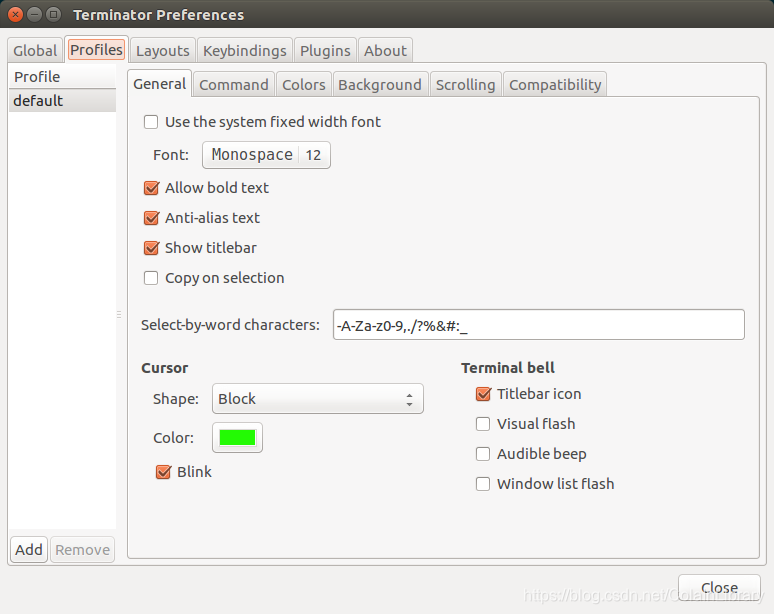774x614 pixels.
Task: Open the Keybindings tab
Action: 245,50
